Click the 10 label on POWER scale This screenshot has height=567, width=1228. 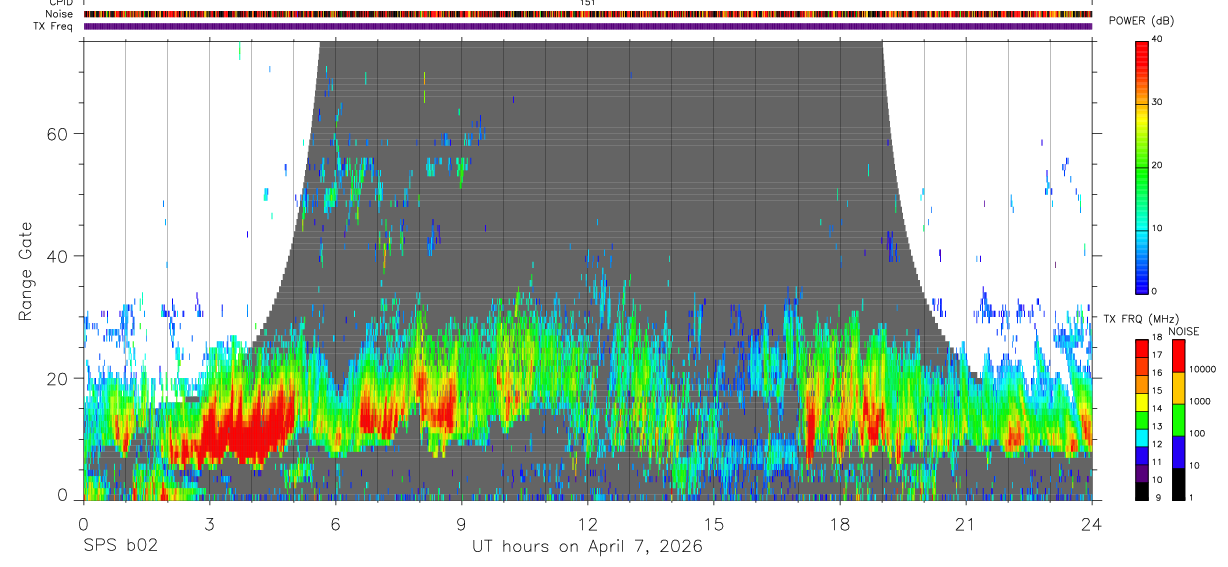(x=1156, y=228)
